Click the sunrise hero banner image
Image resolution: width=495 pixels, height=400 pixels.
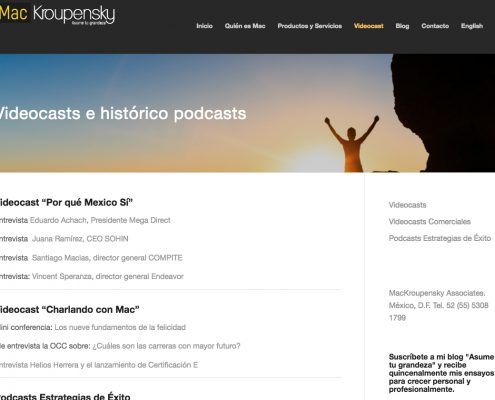[x=247, y=113]
